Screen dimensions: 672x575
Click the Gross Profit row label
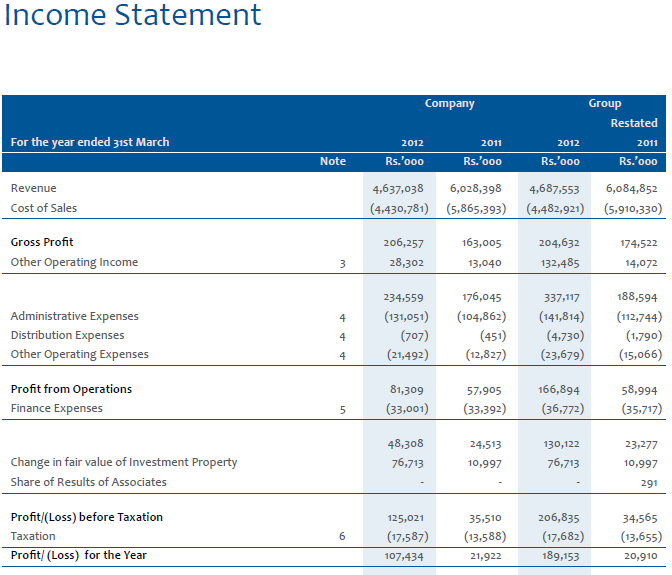42,243
